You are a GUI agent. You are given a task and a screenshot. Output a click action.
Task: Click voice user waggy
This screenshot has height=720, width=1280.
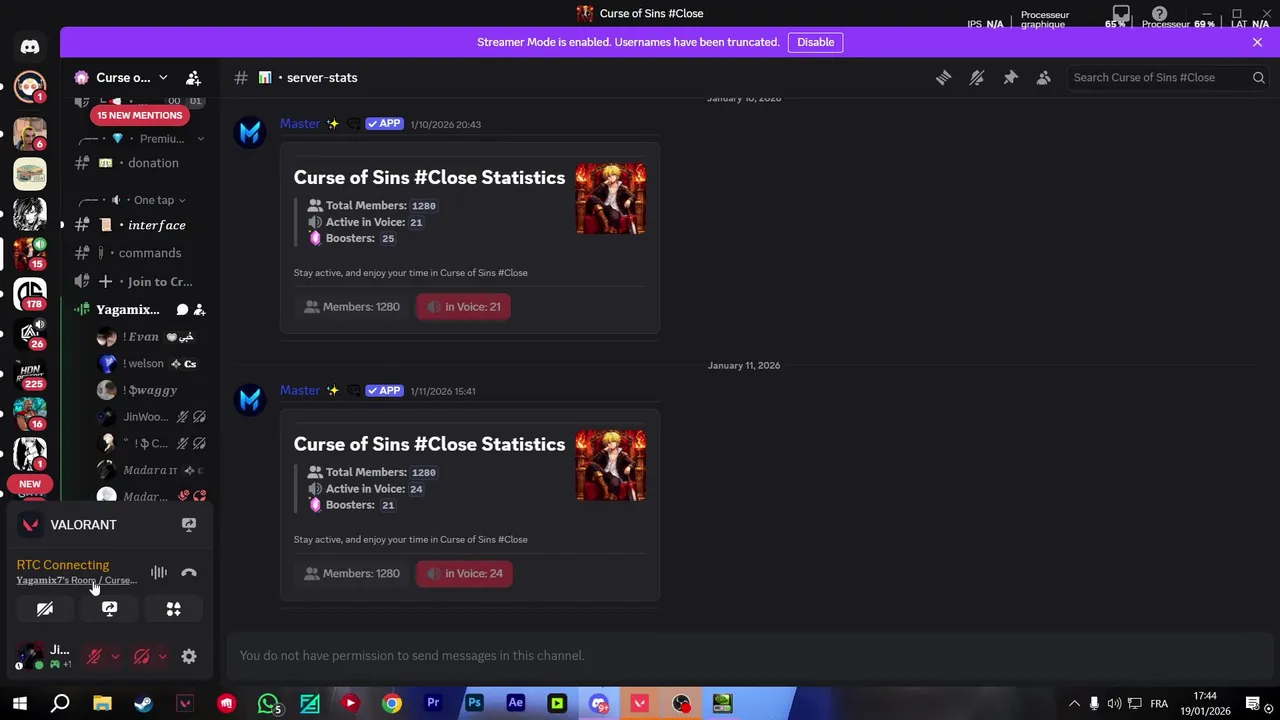150,390
